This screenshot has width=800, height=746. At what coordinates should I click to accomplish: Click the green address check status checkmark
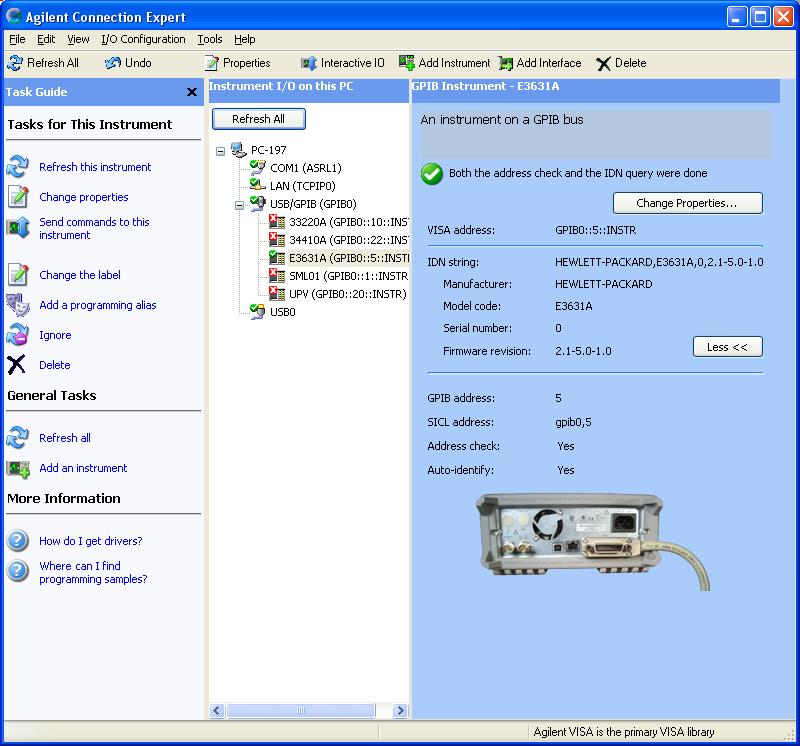click(432, 173)
